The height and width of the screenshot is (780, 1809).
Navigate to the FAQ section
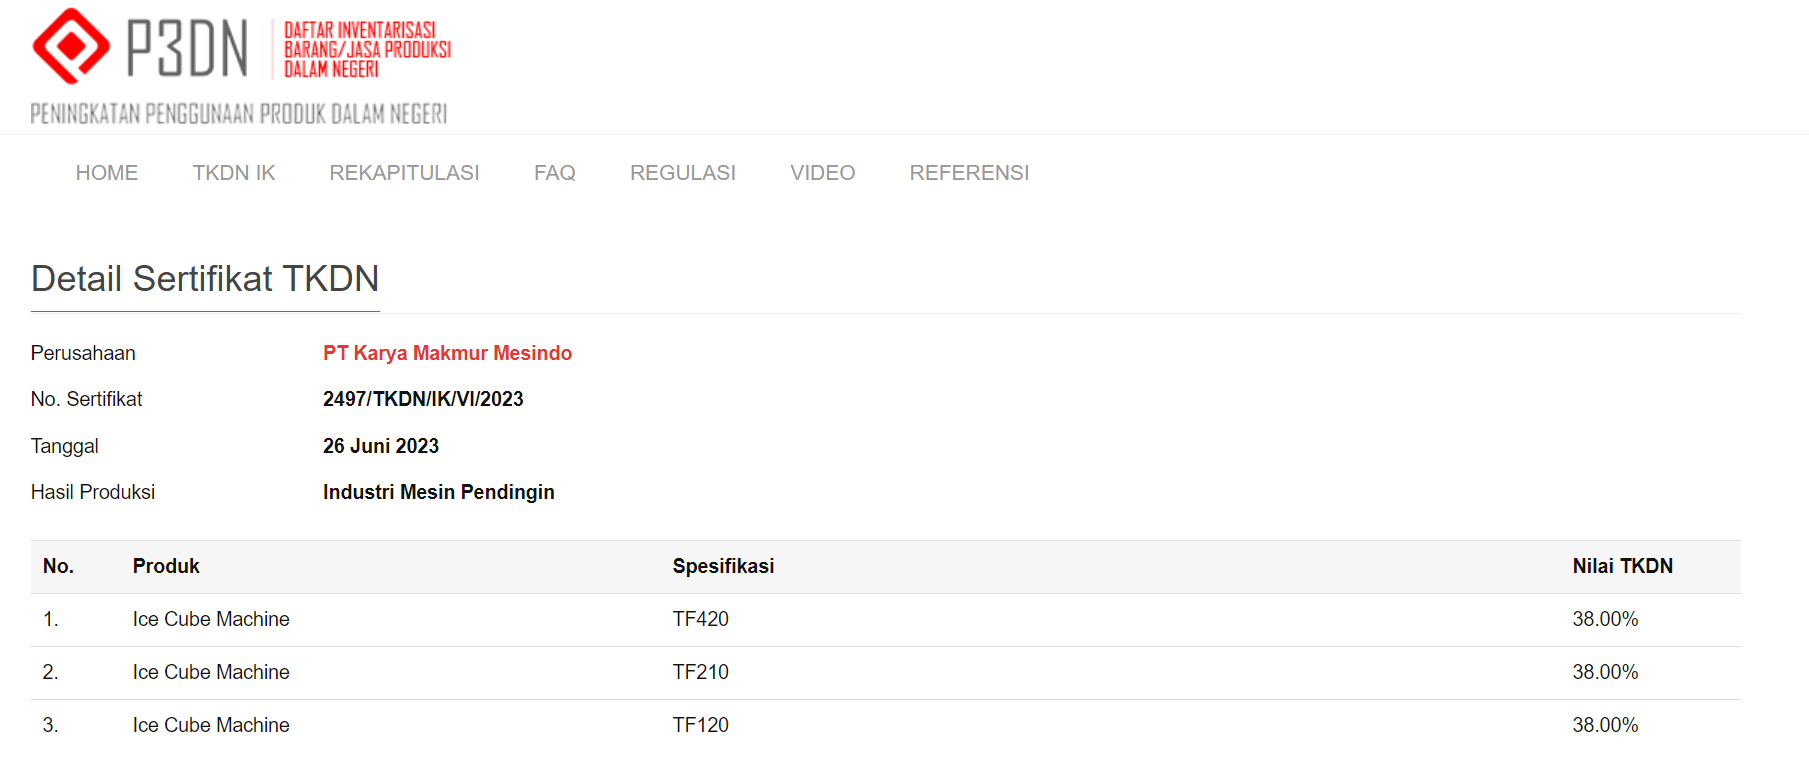coord(554,173)
